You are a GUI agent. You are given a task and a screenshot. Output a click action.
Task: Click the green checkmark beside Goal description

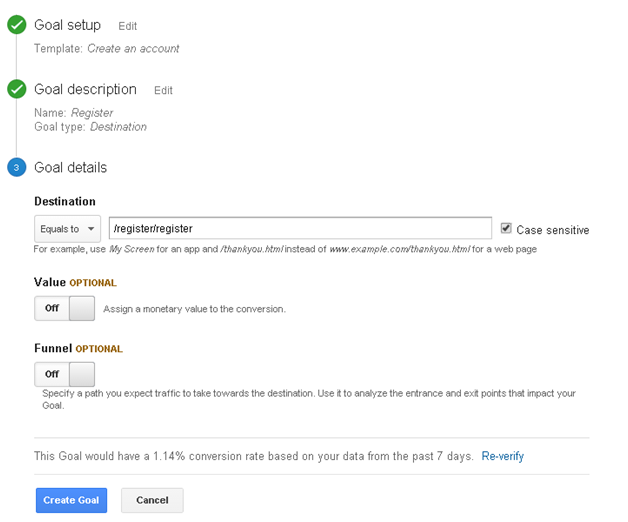coord(16,89)
